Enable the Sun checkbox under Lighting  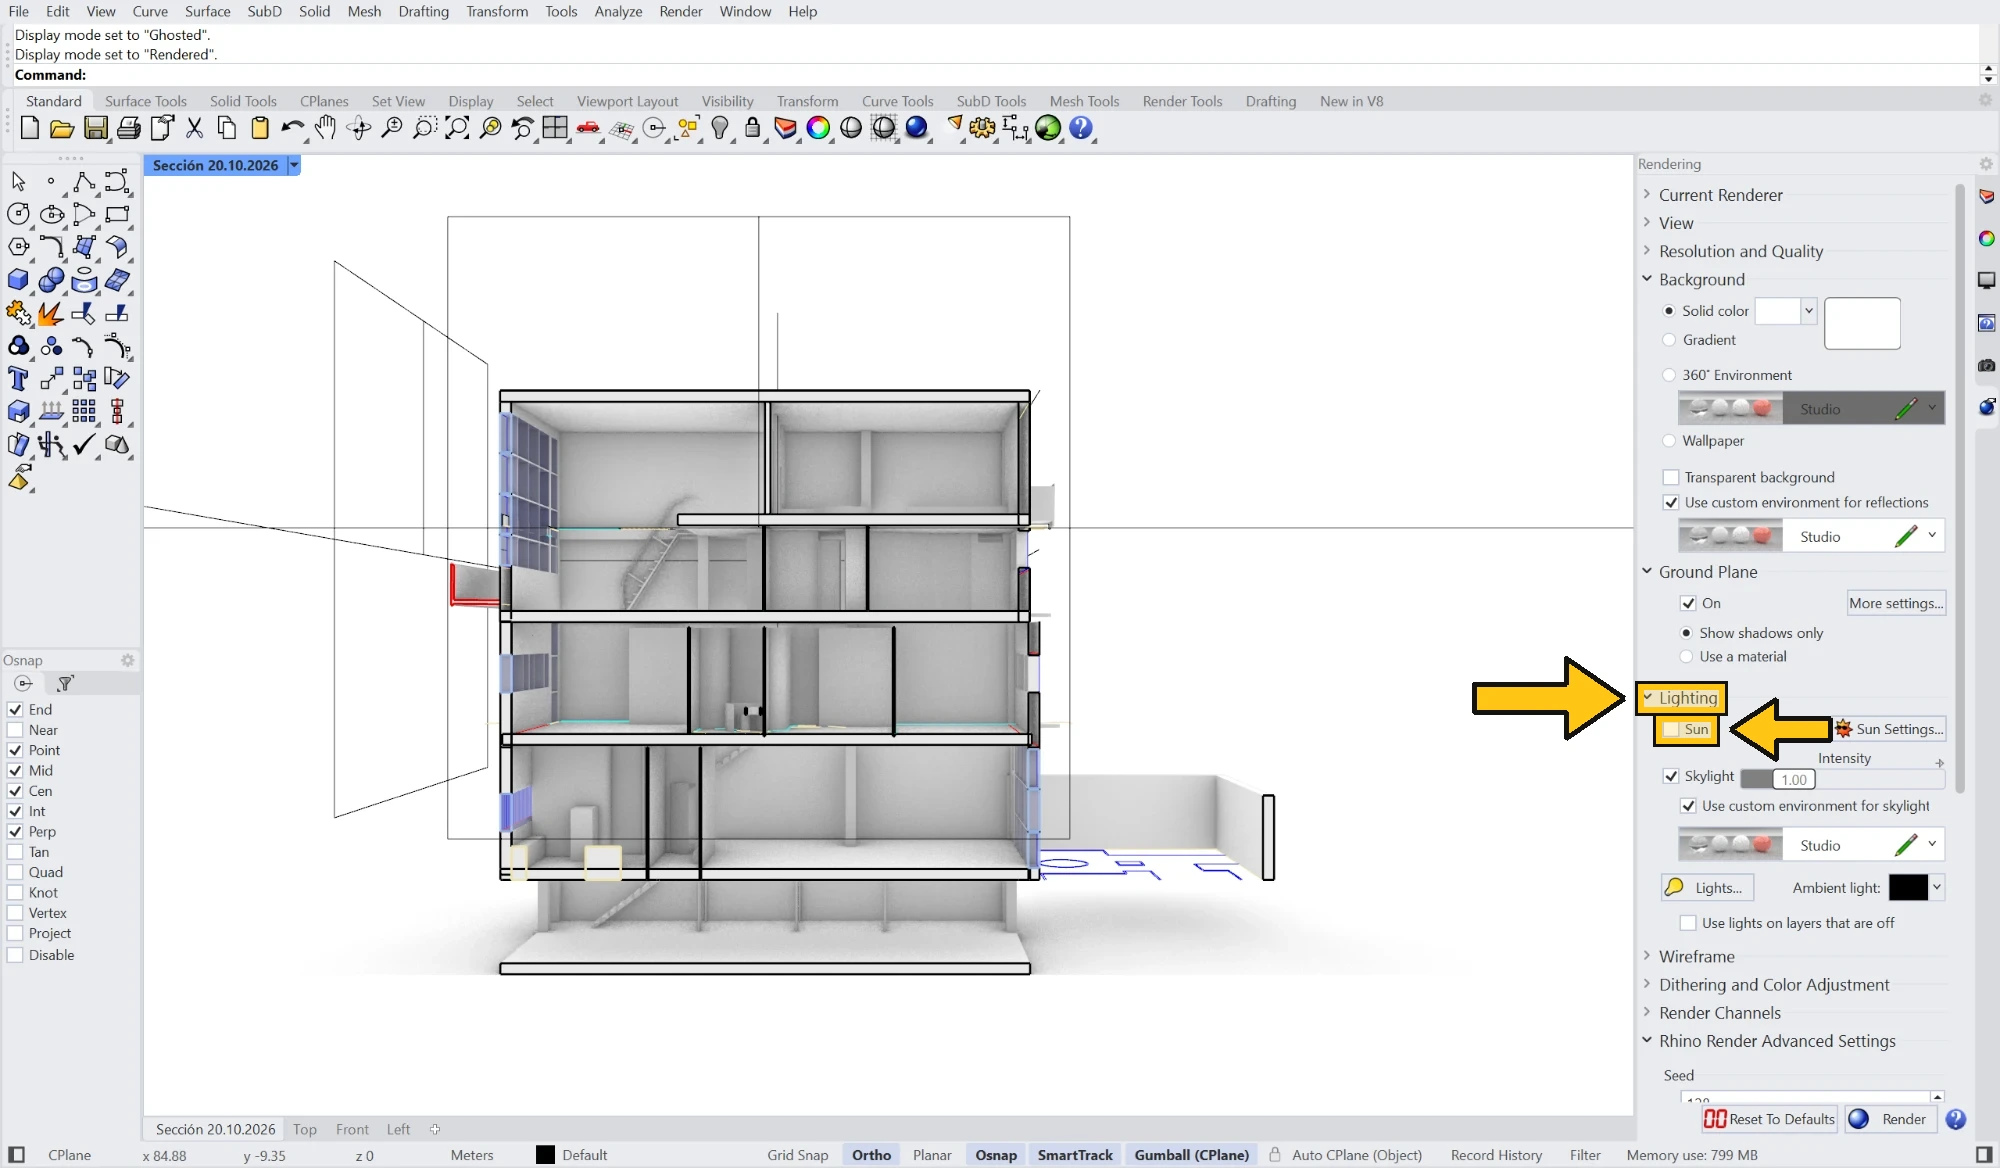(x=1671, y=729)
